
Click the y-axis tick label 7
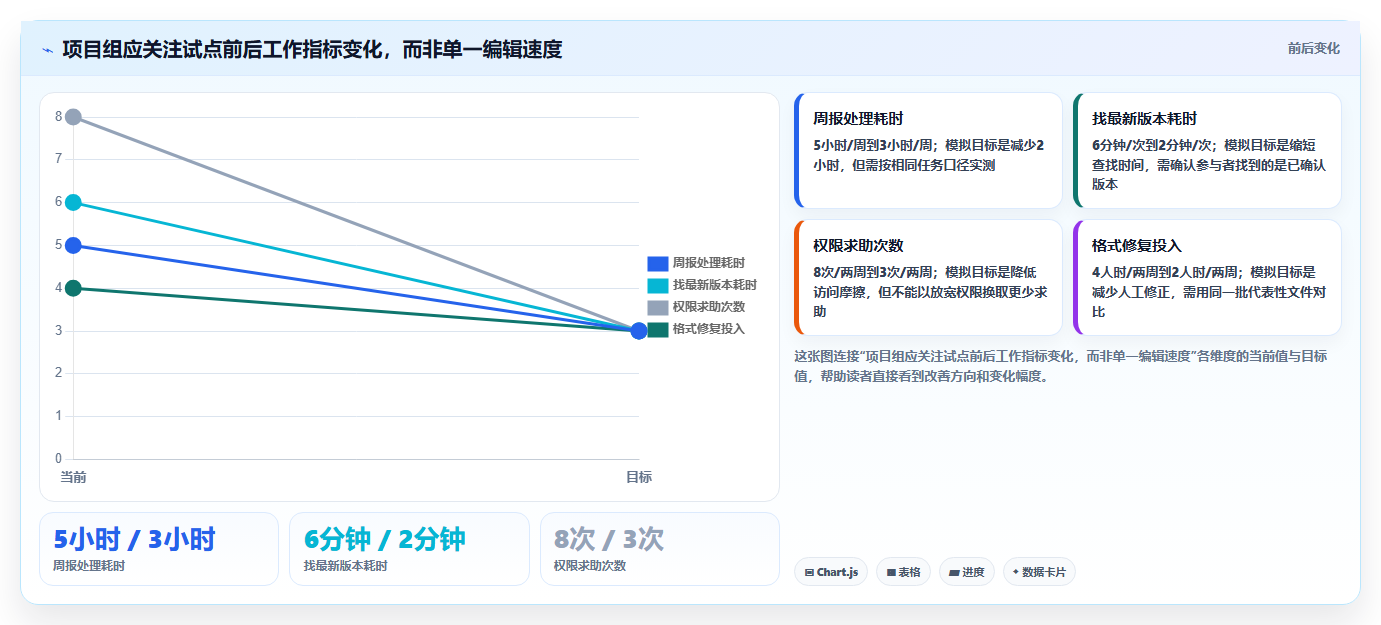coord(58,159)
